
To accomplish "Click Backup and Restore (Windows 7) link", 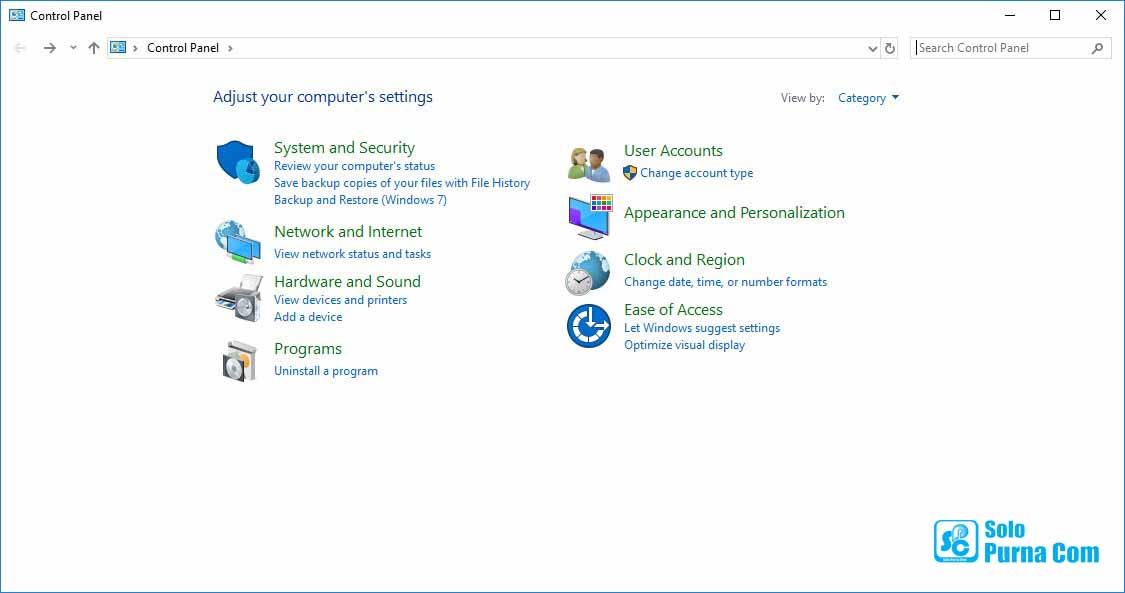I will tap(360, 200).
